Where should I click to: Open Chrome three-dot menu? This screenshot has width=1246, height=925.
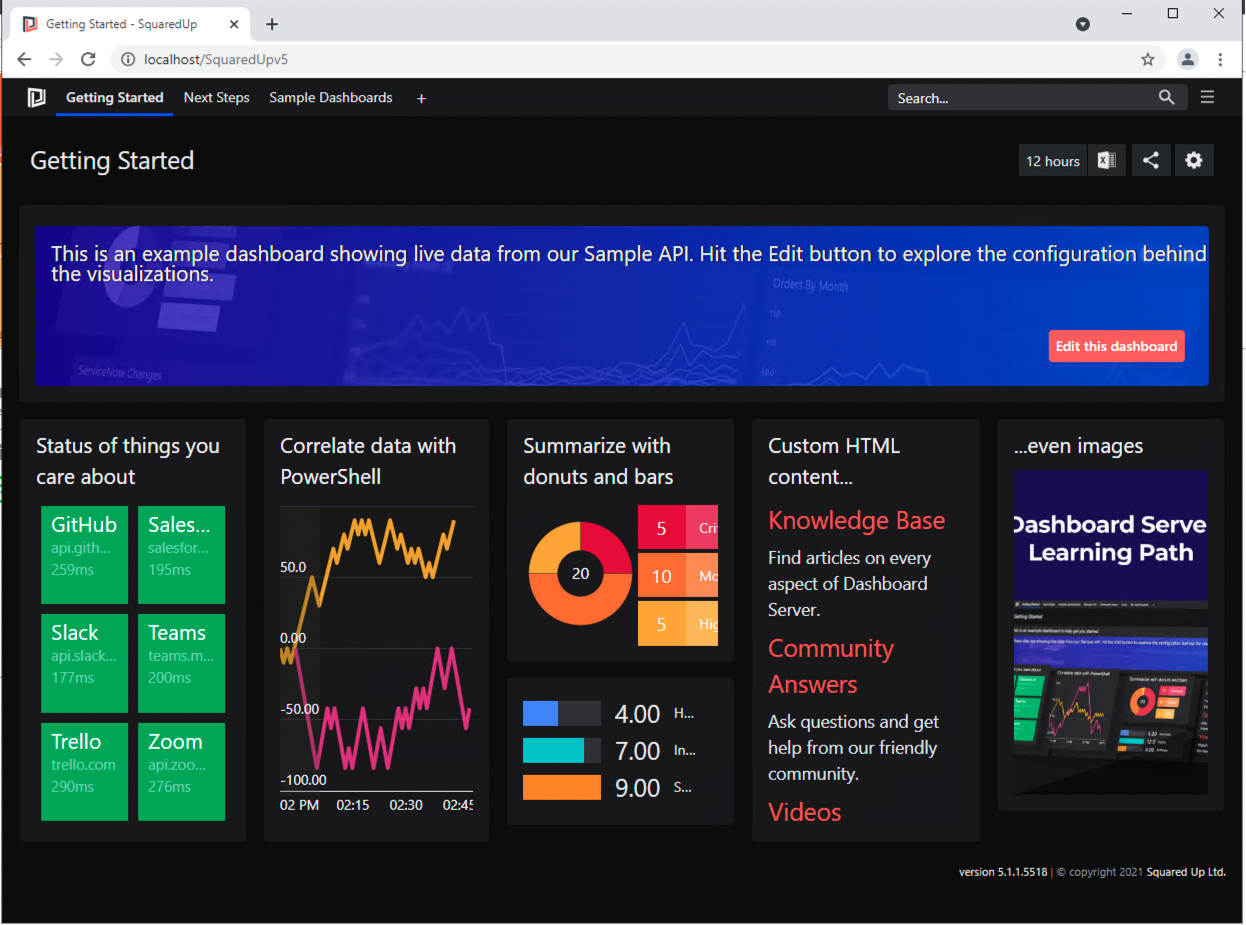[1220, 59]
